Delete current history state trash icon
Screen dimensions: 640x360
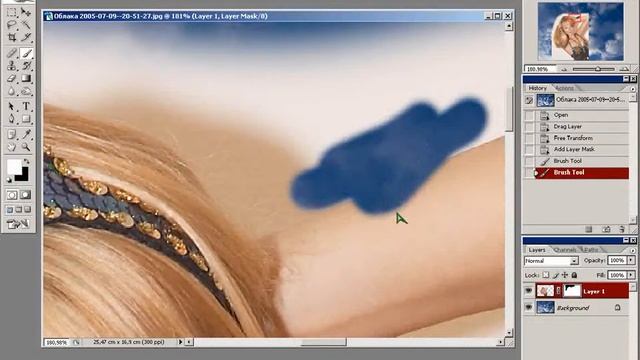[x=622, y=229]
